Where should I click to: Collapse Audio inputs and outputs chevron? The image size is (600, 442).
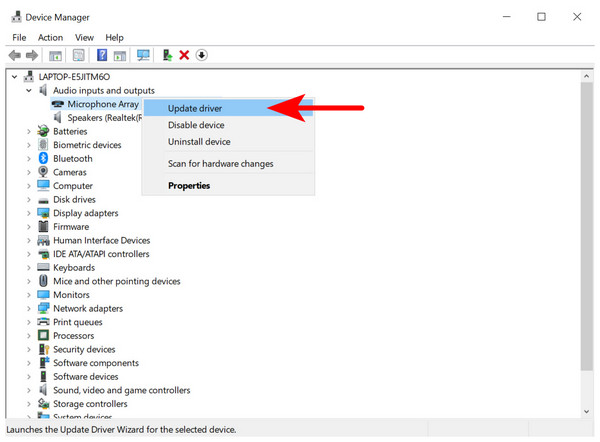pos(29,91)
